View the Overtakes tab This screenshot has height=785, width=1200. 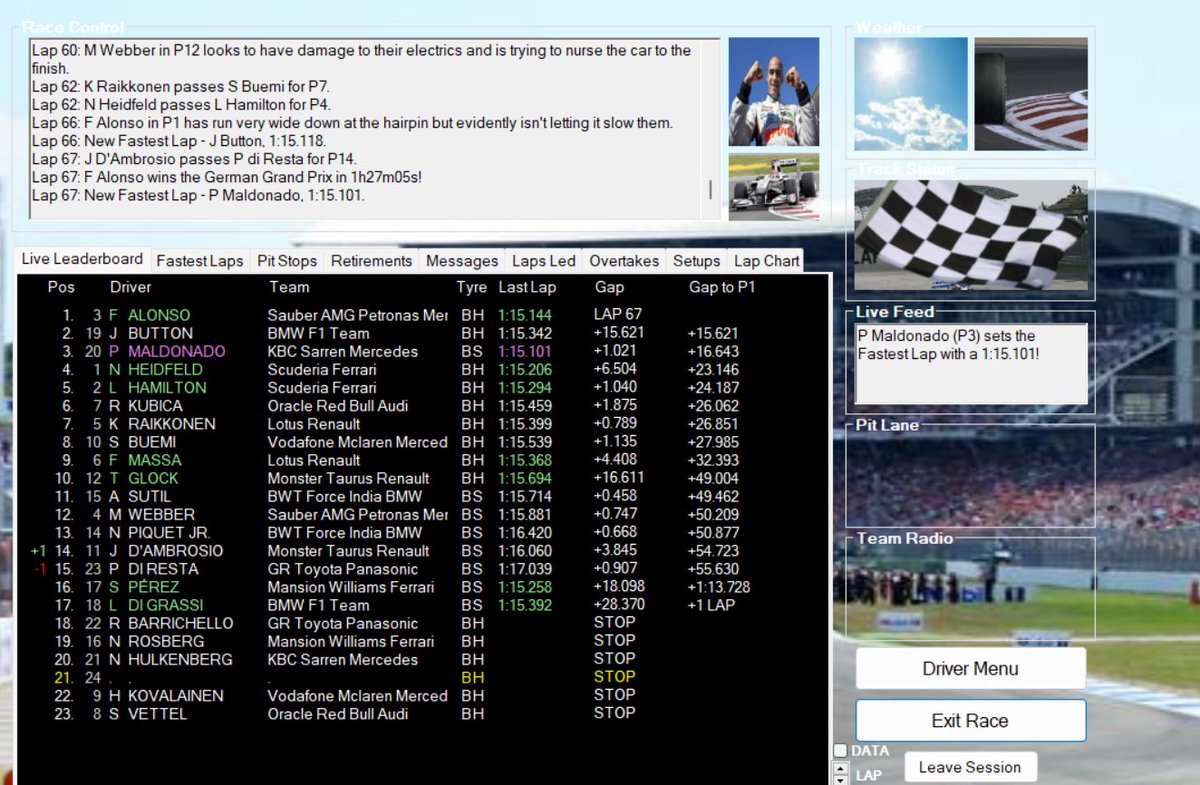(624, 261)
